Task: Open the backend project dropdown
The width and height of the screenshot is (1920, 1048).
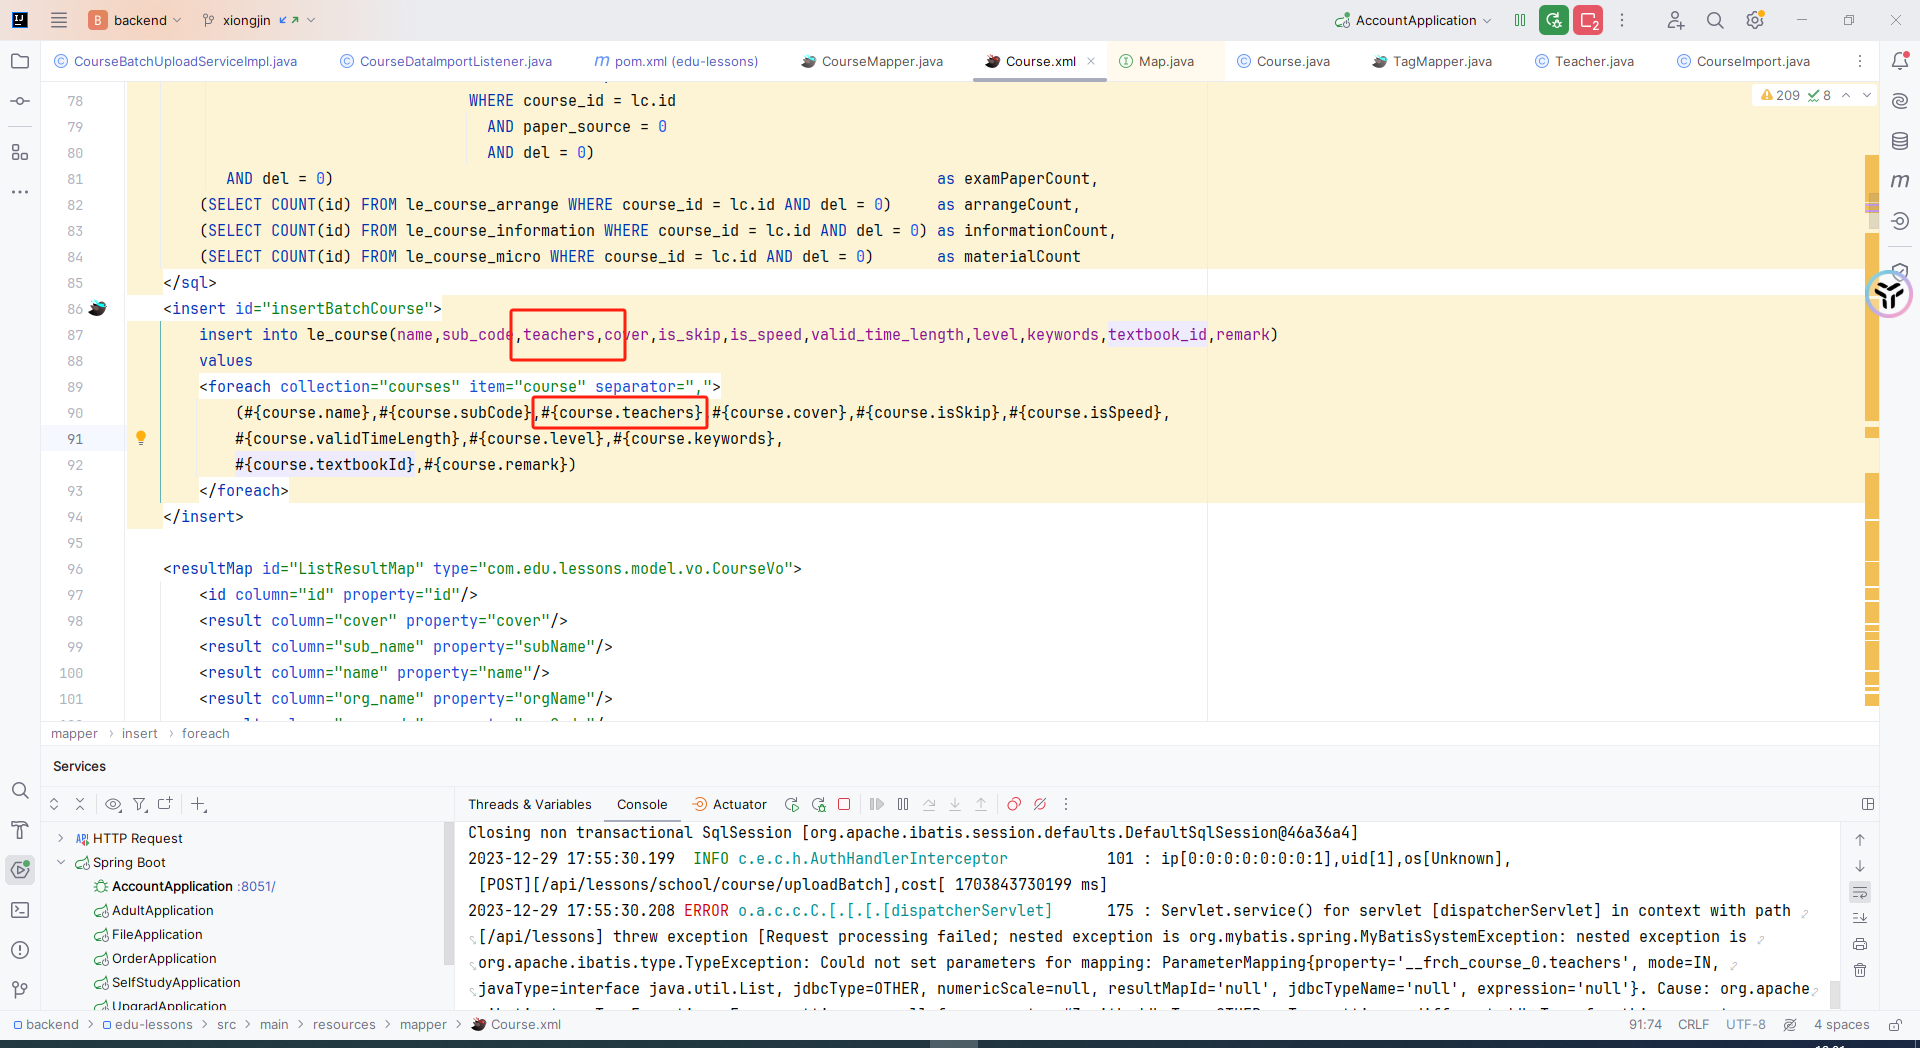Action: click(x=135, y=20)
